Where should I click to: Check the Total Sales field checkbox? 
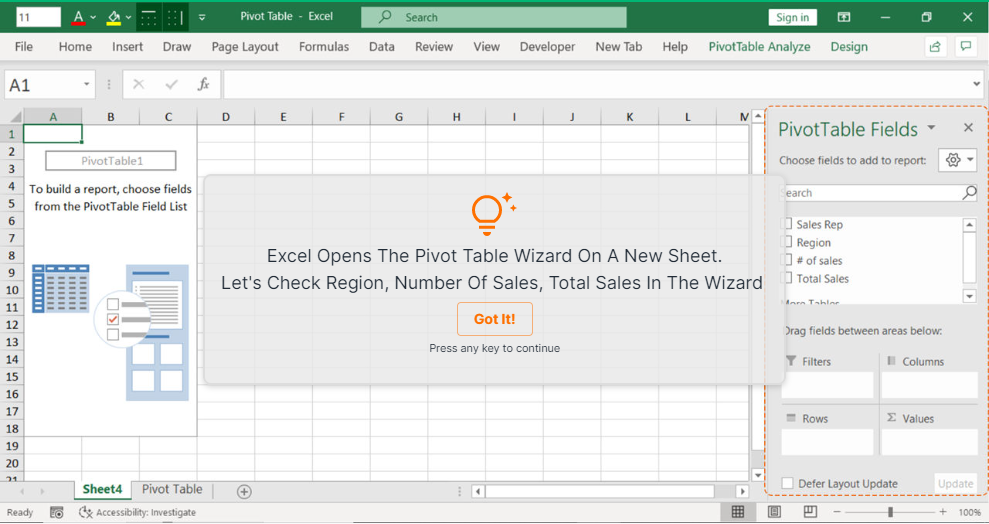tap(787, 278)
